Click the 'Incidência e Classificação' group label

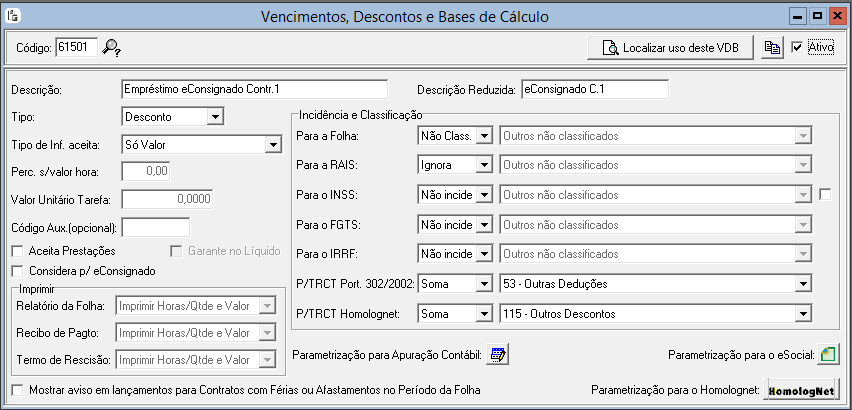pos(360,115)
